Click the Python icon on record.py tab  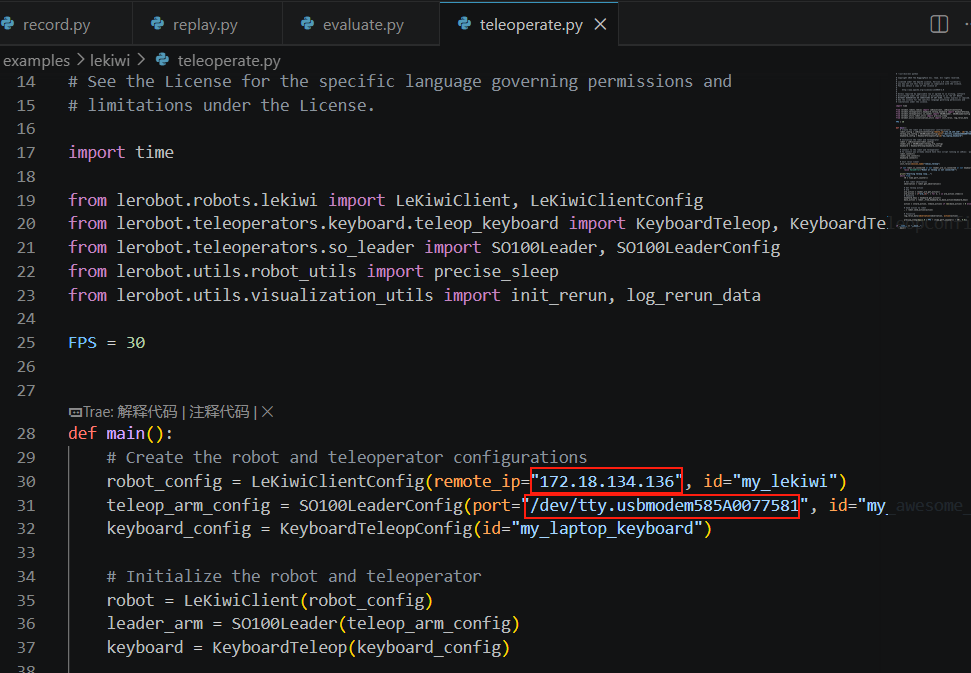7,24
